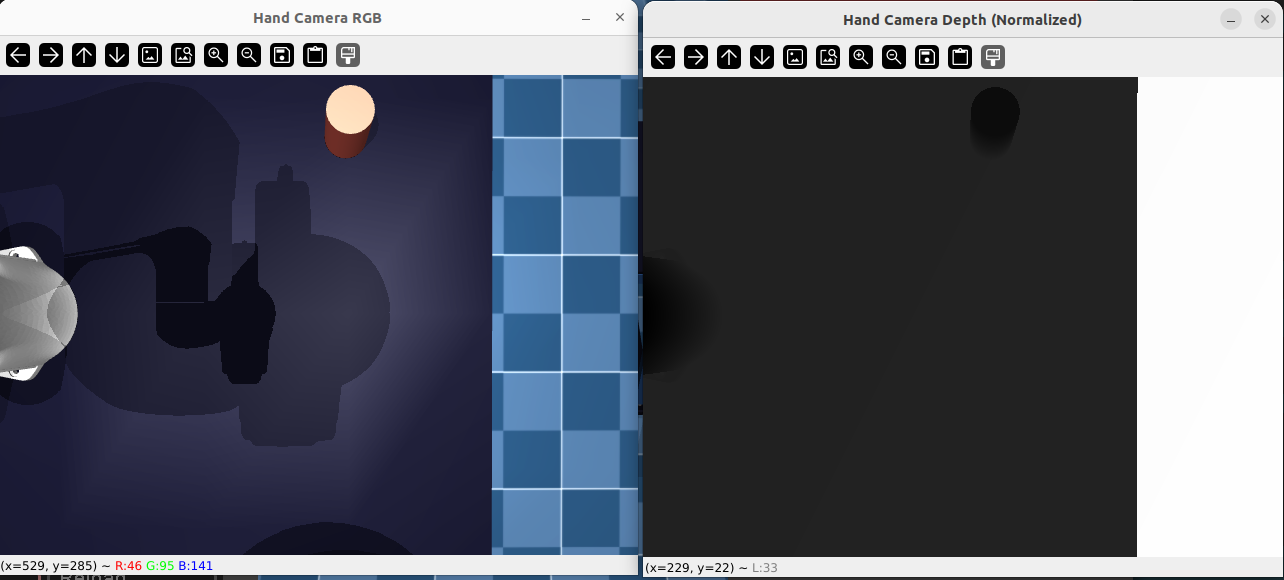The height and width of the screenshot is (580, 1284).
Task: Minimize the Hand Camera RGB window
Action: click(x=586, y=18)
